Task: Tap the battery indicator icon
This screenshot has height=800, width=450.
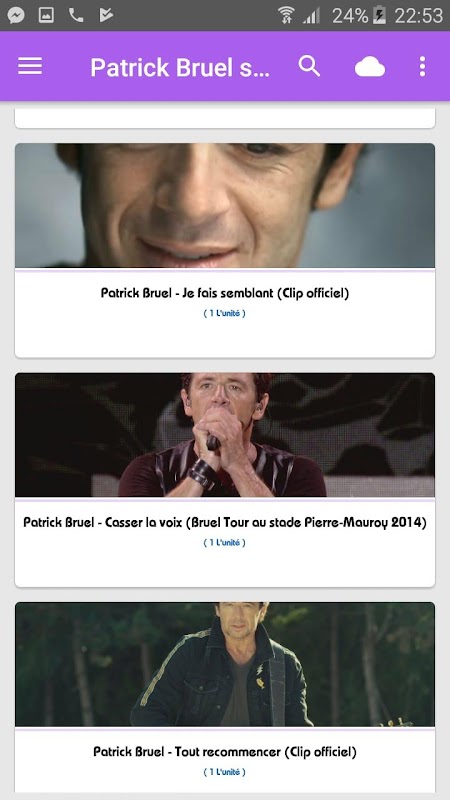Action: pyautogui.click(x=380, y=15)
